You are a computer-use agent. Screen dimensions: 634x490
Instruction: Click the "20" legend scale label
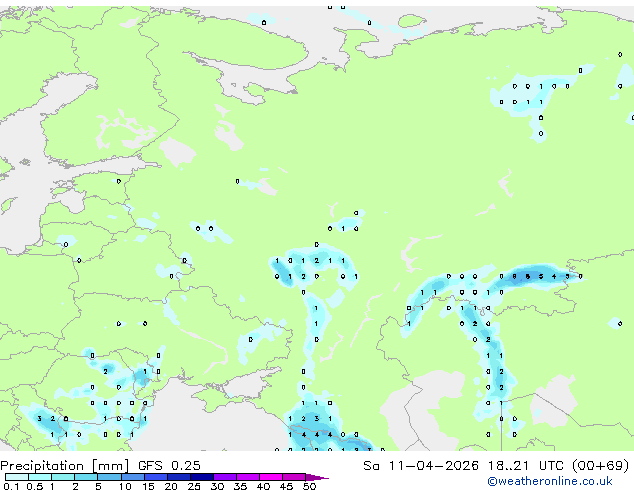[x=171, y=486]
